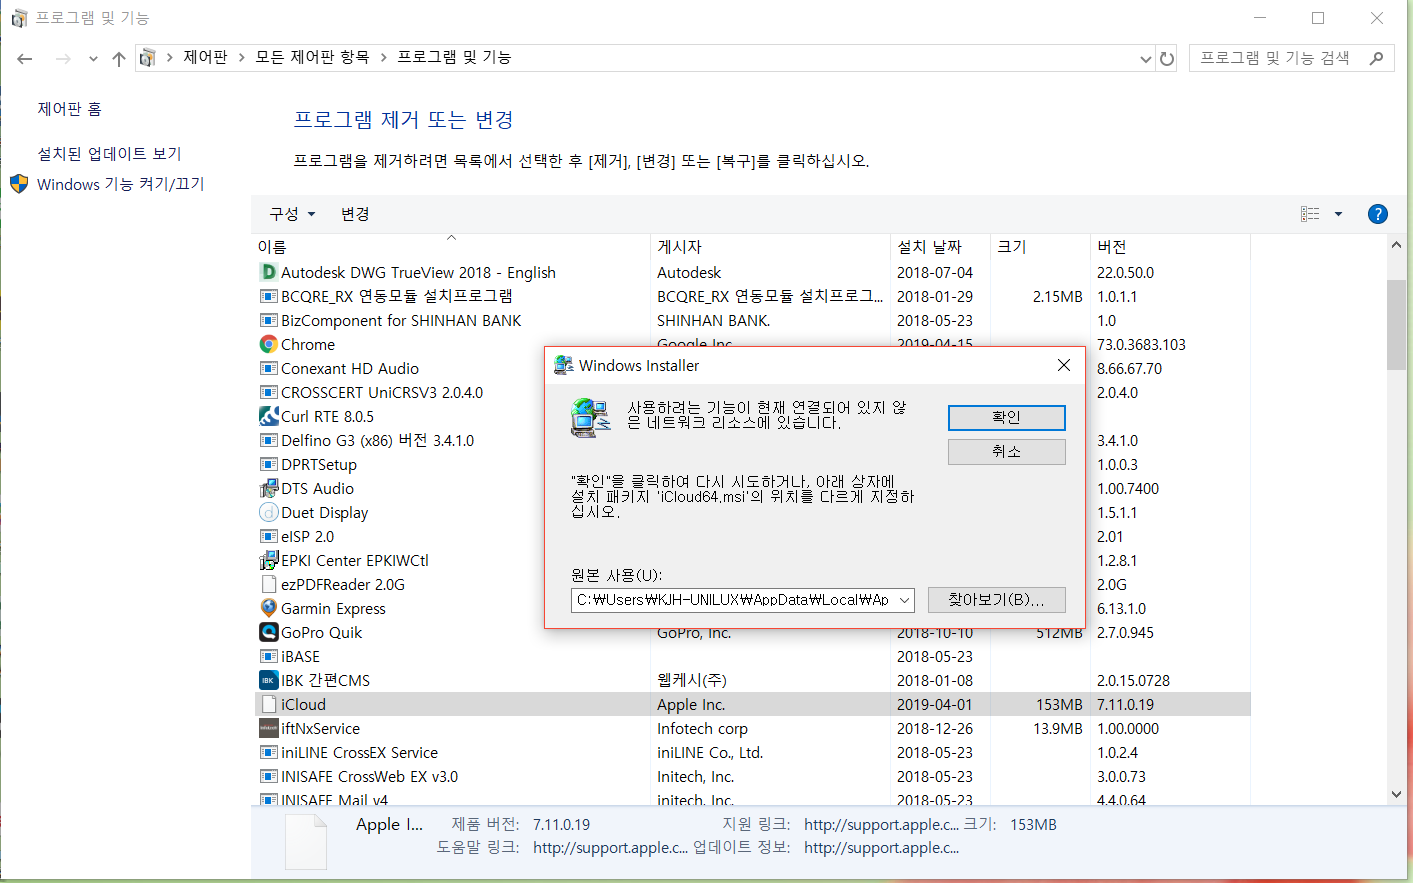Click the scrollbar down arrow
The width and height of the screenshot is (1413, 883).
[1397, 794]
